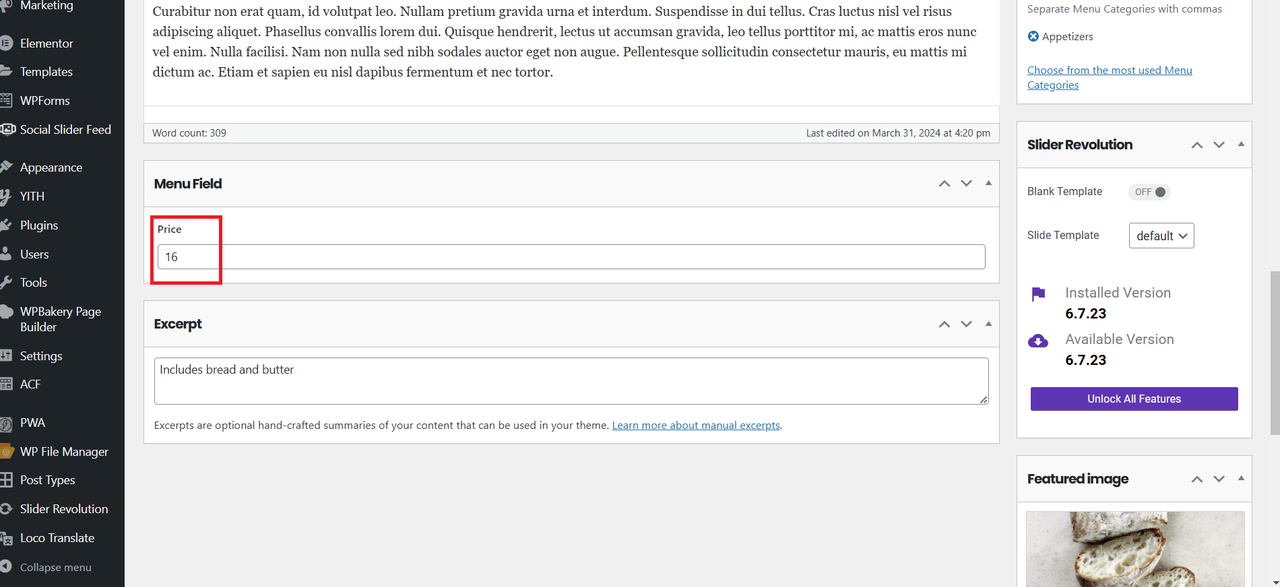Click the Users person icon
Screen dimensions: 1280x587
5,254
